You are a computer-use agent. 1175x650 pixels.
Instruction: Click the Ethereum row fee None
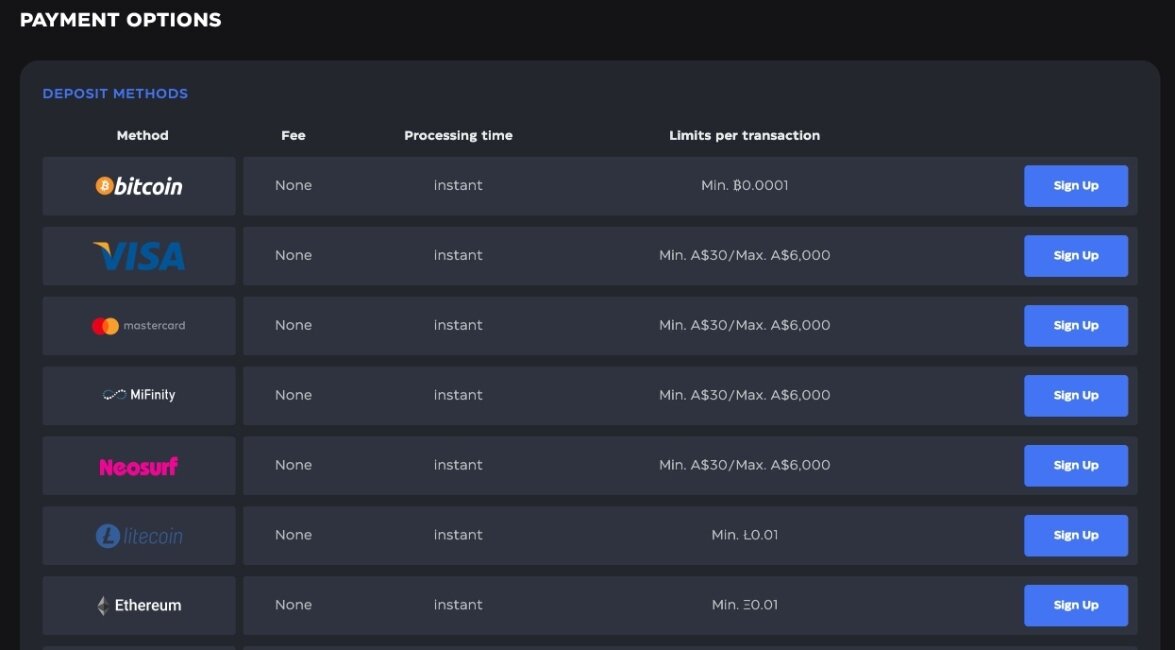coord(293,604)
